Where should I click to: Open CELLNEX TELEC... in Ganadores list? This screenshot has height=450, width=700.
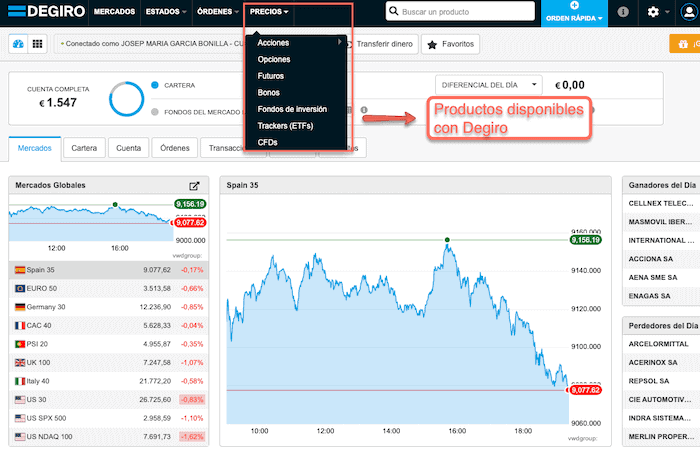point(661,204)
